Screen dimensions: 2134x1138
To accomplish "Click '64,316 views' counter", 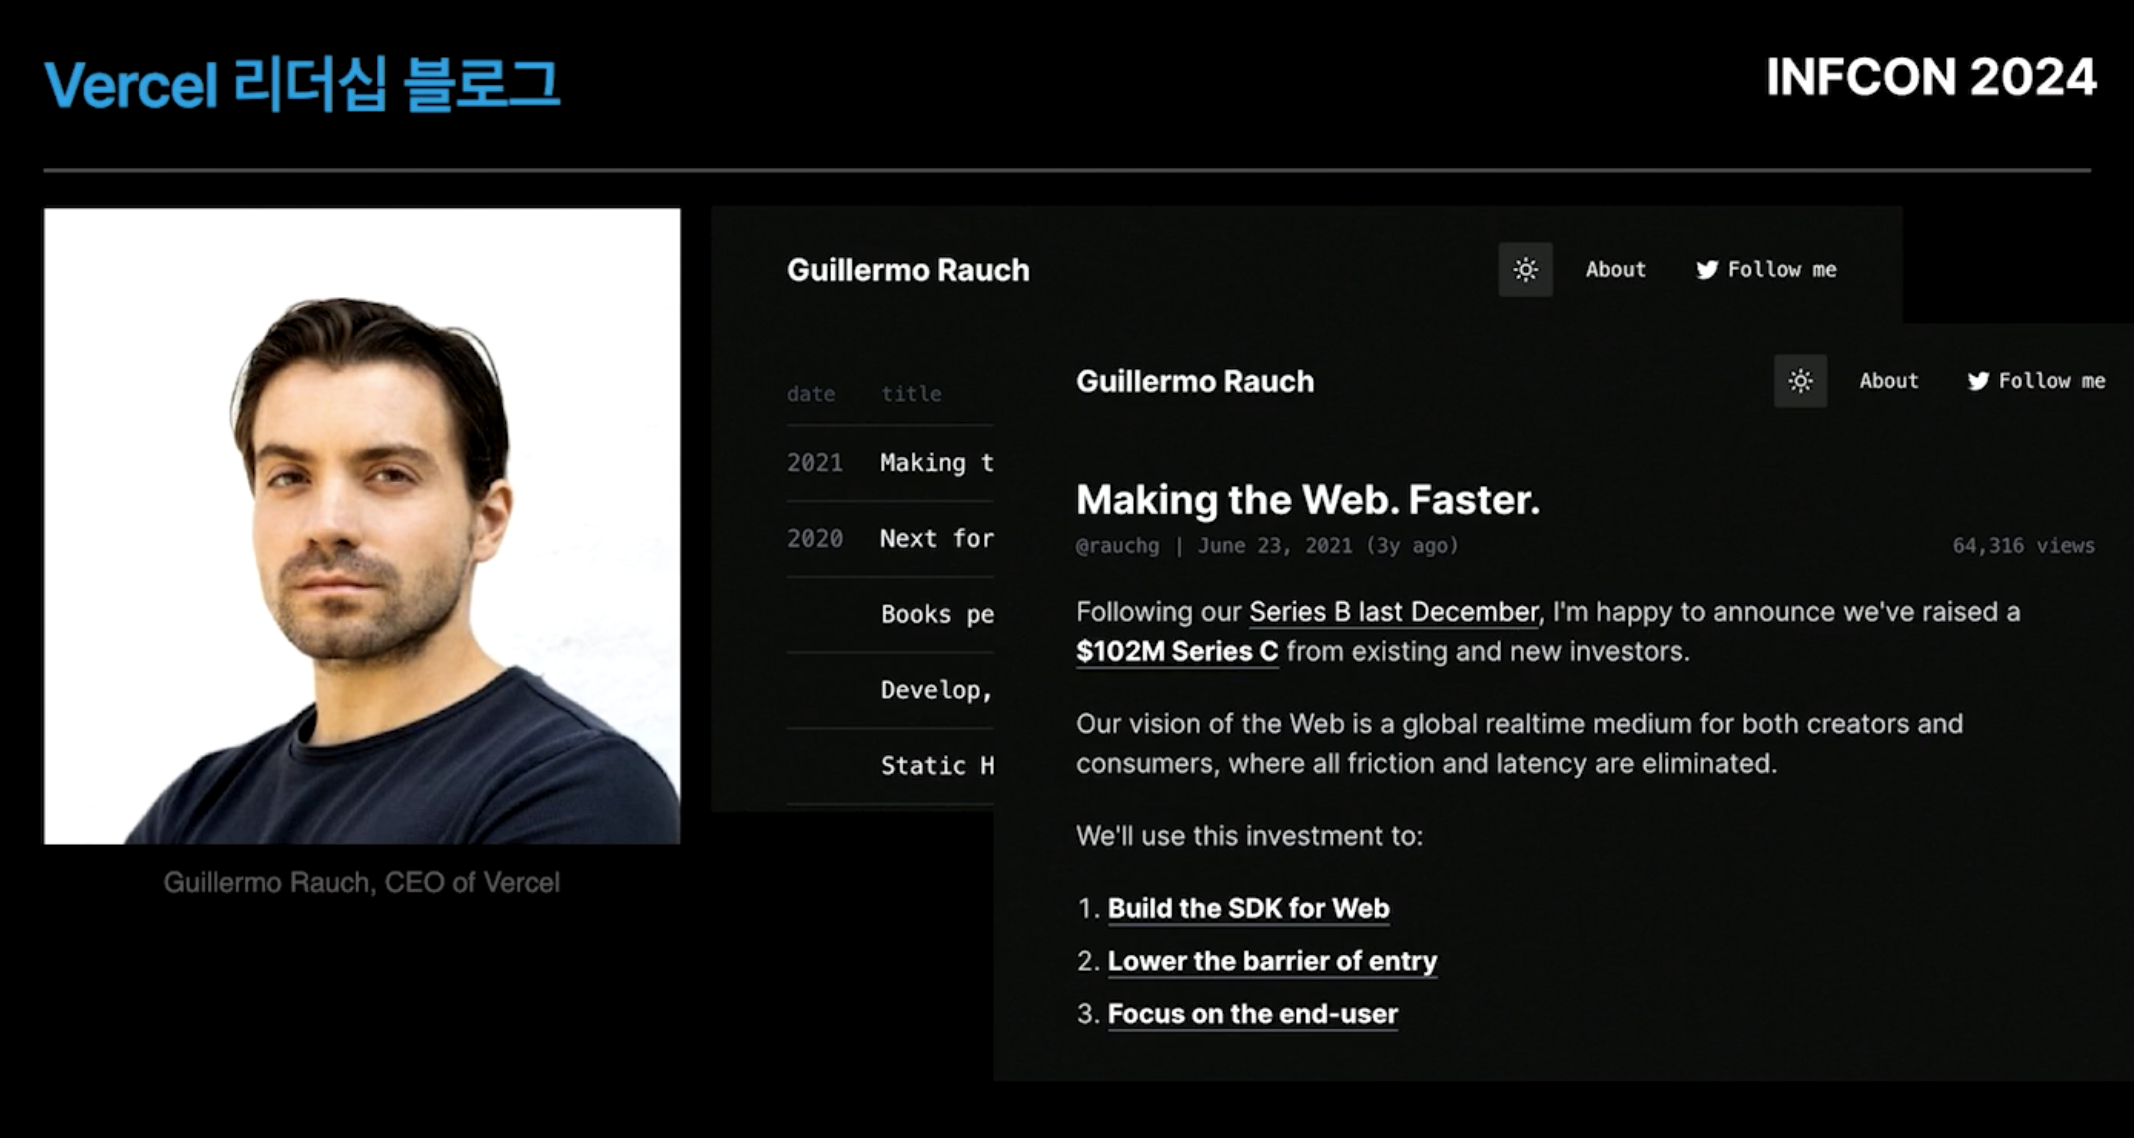I will coord(2023,546).
